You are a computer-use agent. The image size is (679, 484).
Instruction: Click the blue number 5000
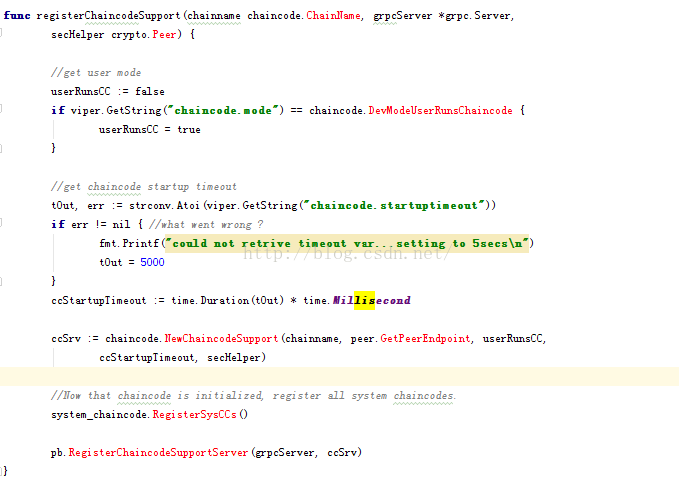(x=152, y=262)
